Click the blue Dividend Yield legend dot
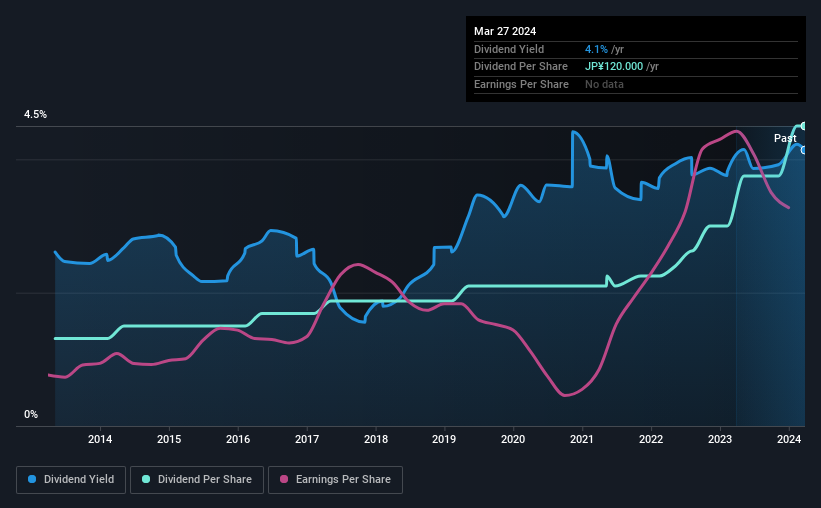This screenshot has height=508, width=821. (x=32, y=479)
